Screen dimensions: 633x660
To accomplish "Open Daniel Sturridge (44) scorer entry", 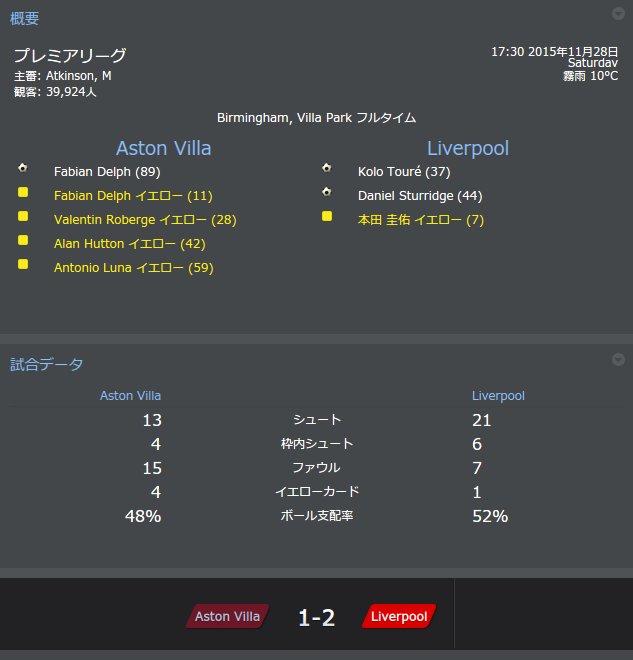I will [420, 196].
